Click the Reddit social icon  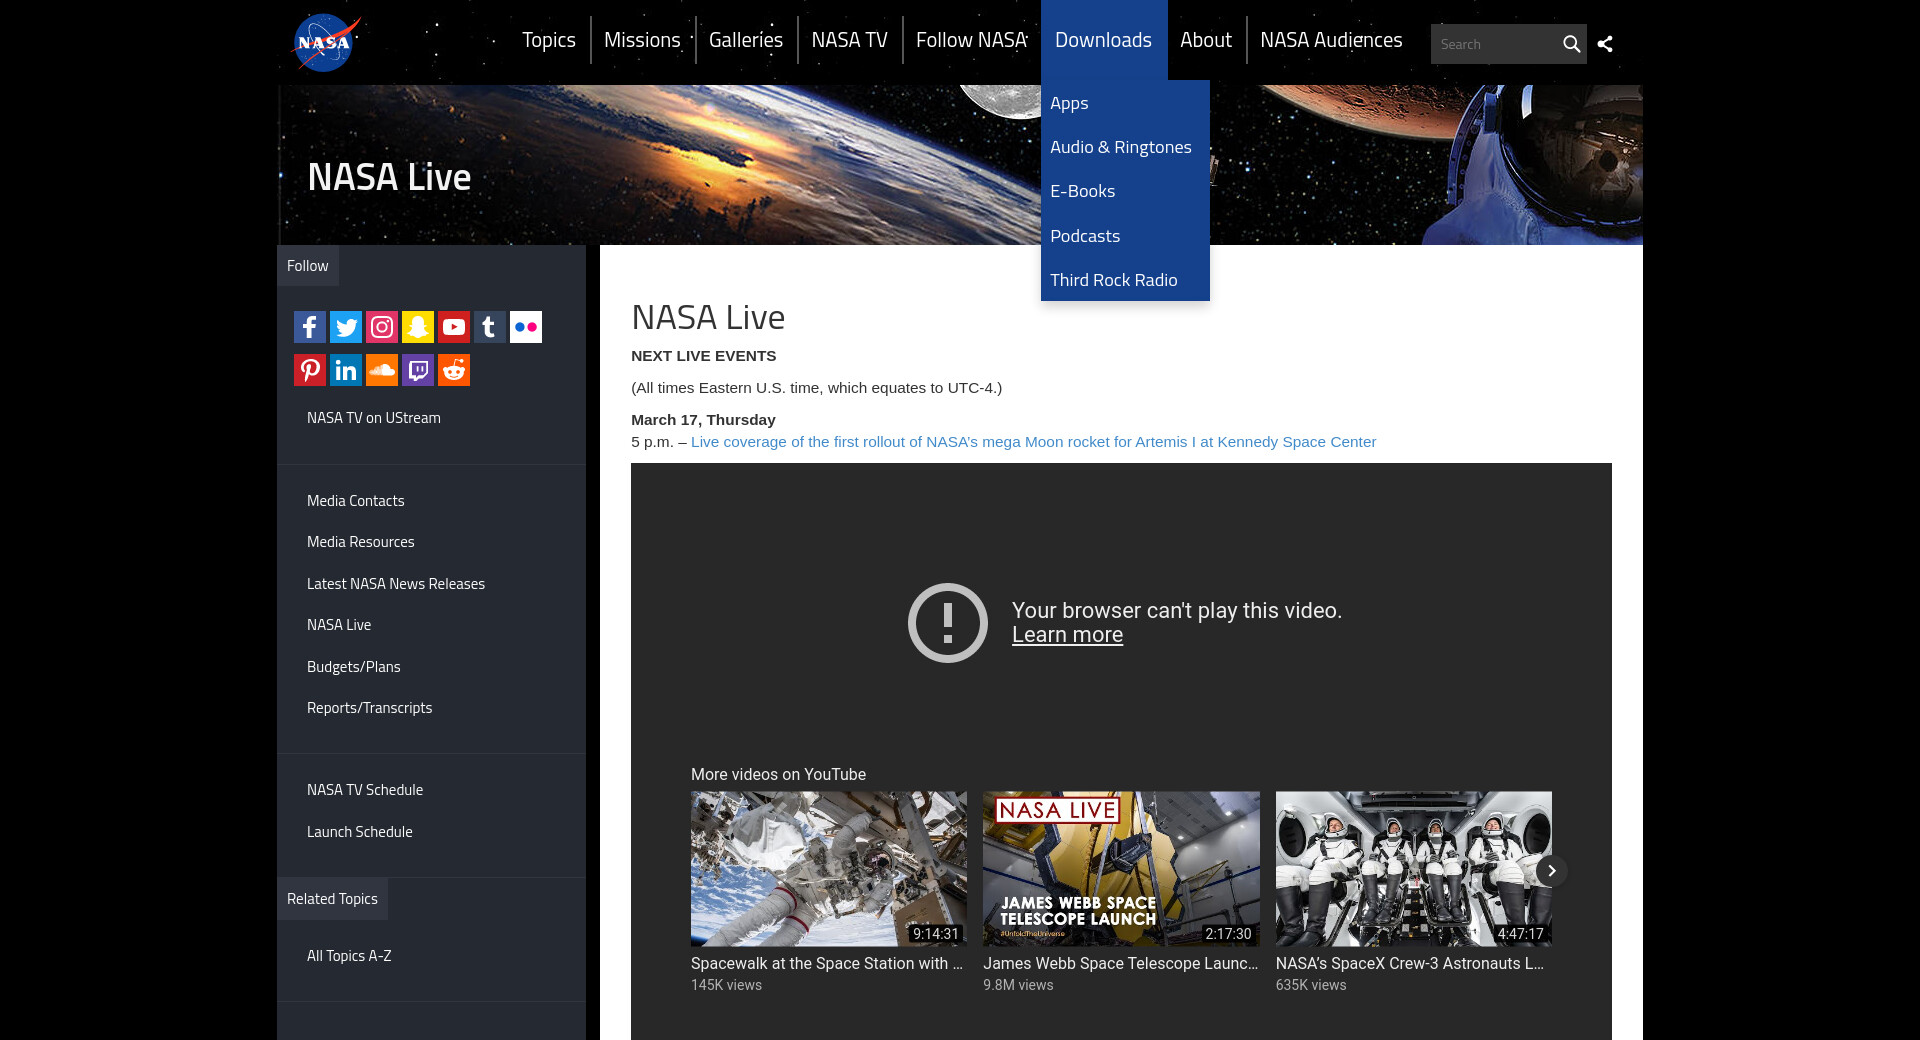(454, 370)
